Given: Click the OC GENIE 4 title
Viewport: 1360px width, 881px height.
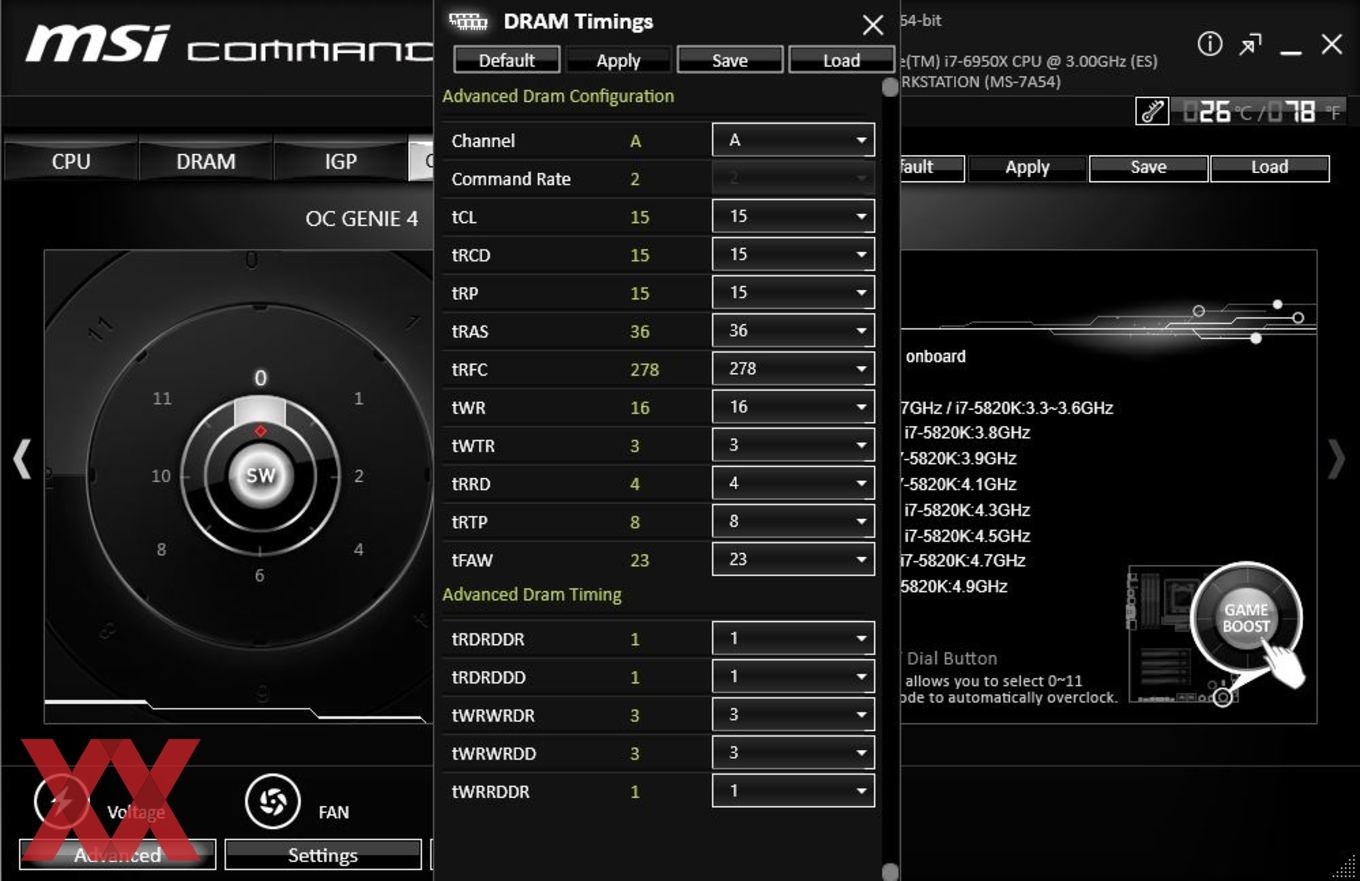Looking at the screenshot, I should [362, 217].
